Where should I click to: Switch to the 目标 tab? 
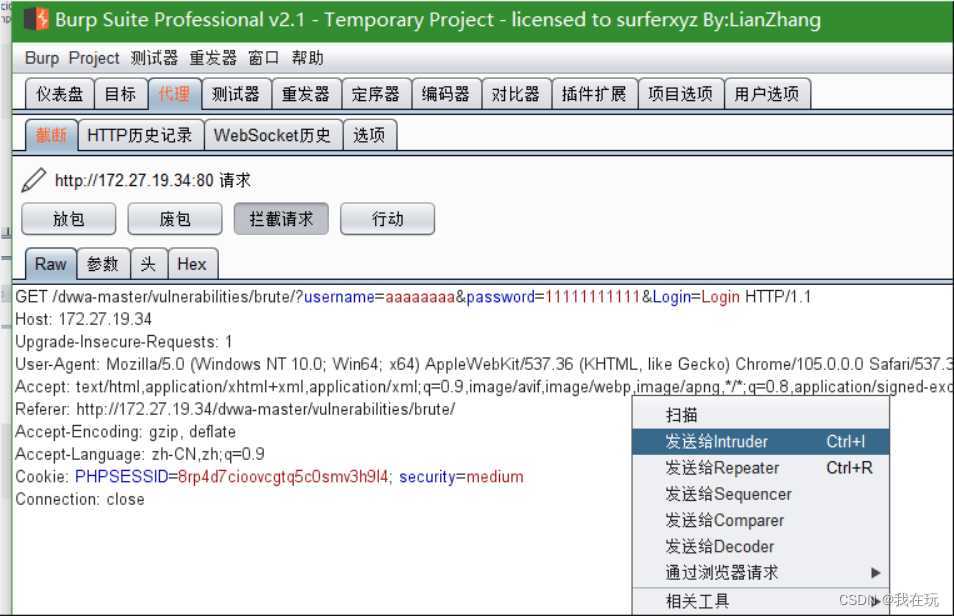120,94
